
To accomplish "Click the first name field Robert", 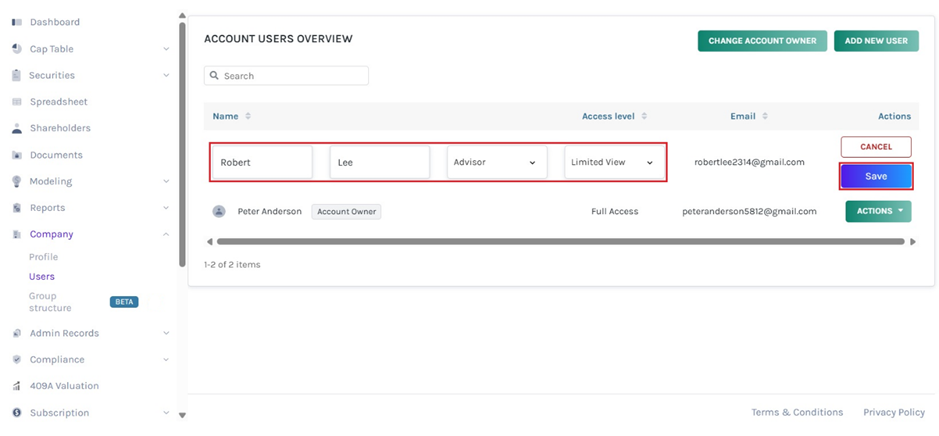I will (x=262, y=162).
